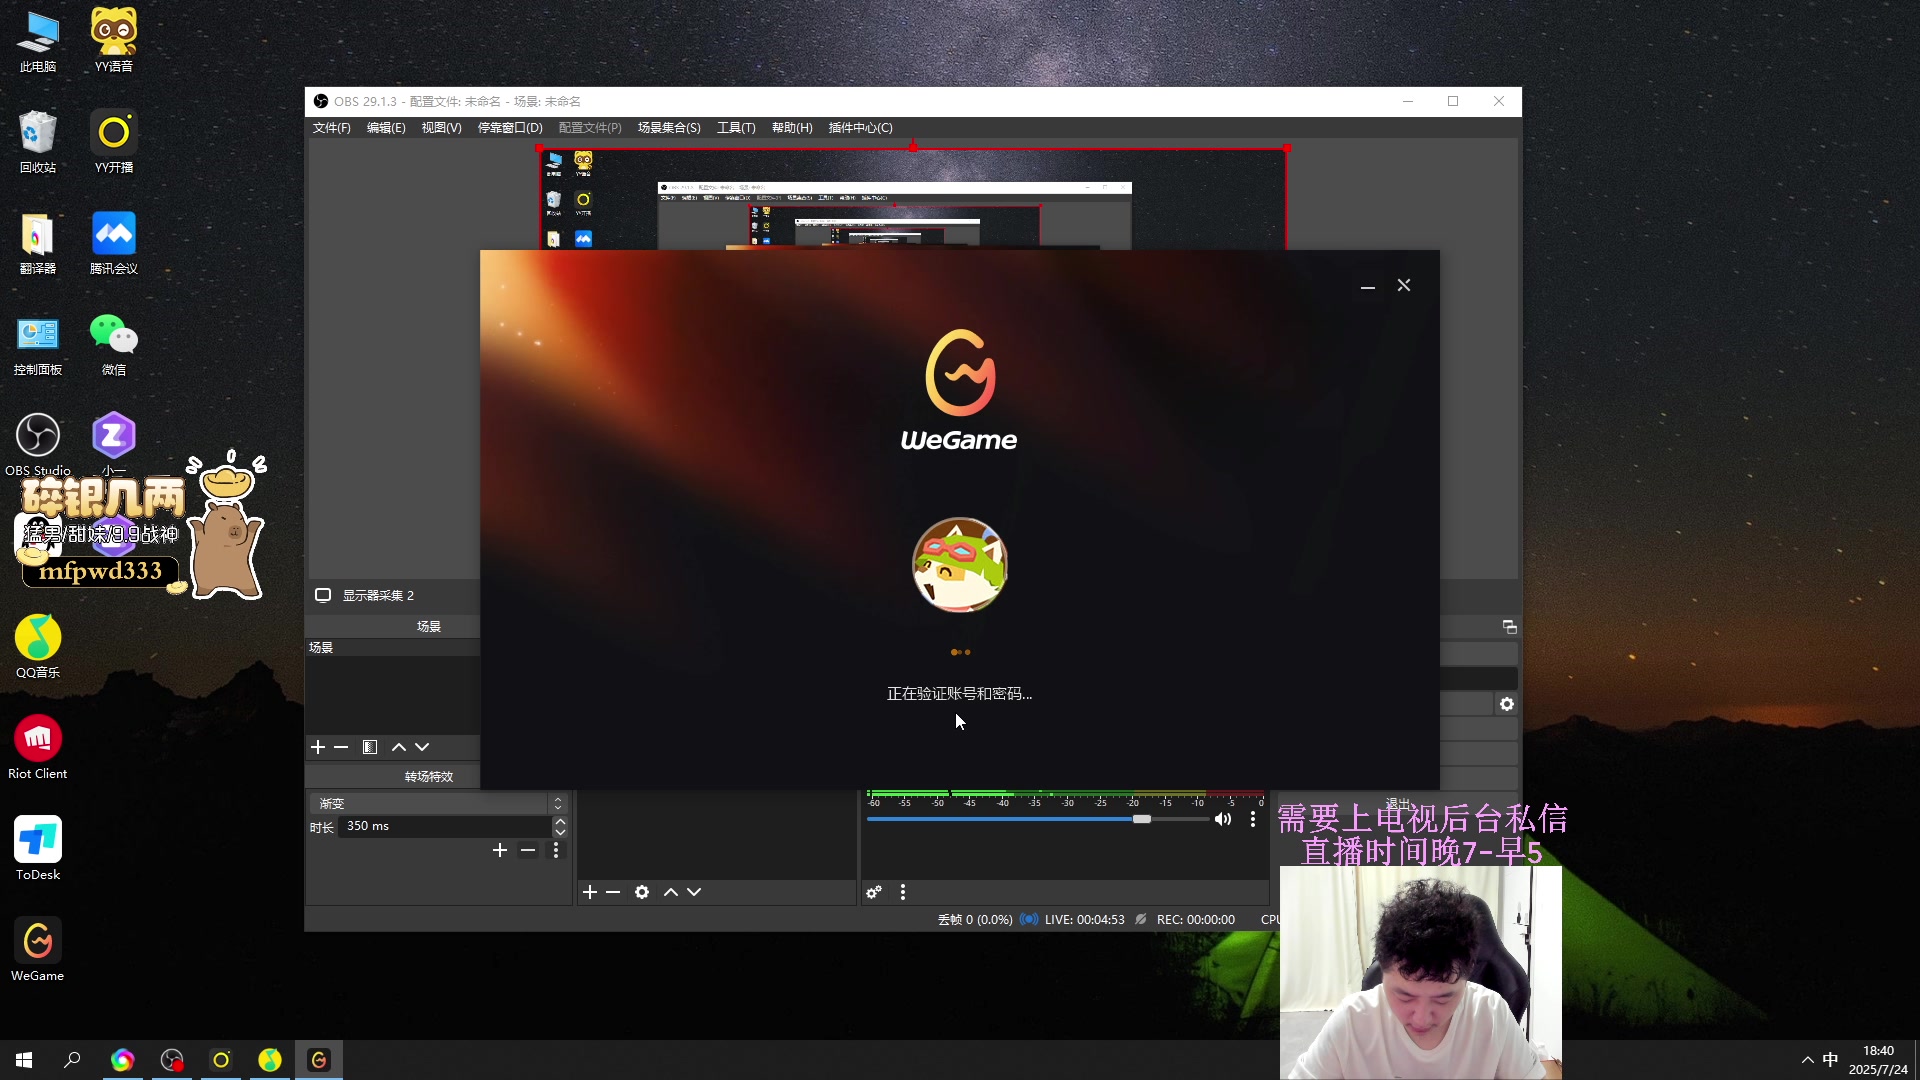Screen dimensions: 1920x1080
Task: Switch to QQ音乐 in the taskbar
Action: [x=270, y=1060]
